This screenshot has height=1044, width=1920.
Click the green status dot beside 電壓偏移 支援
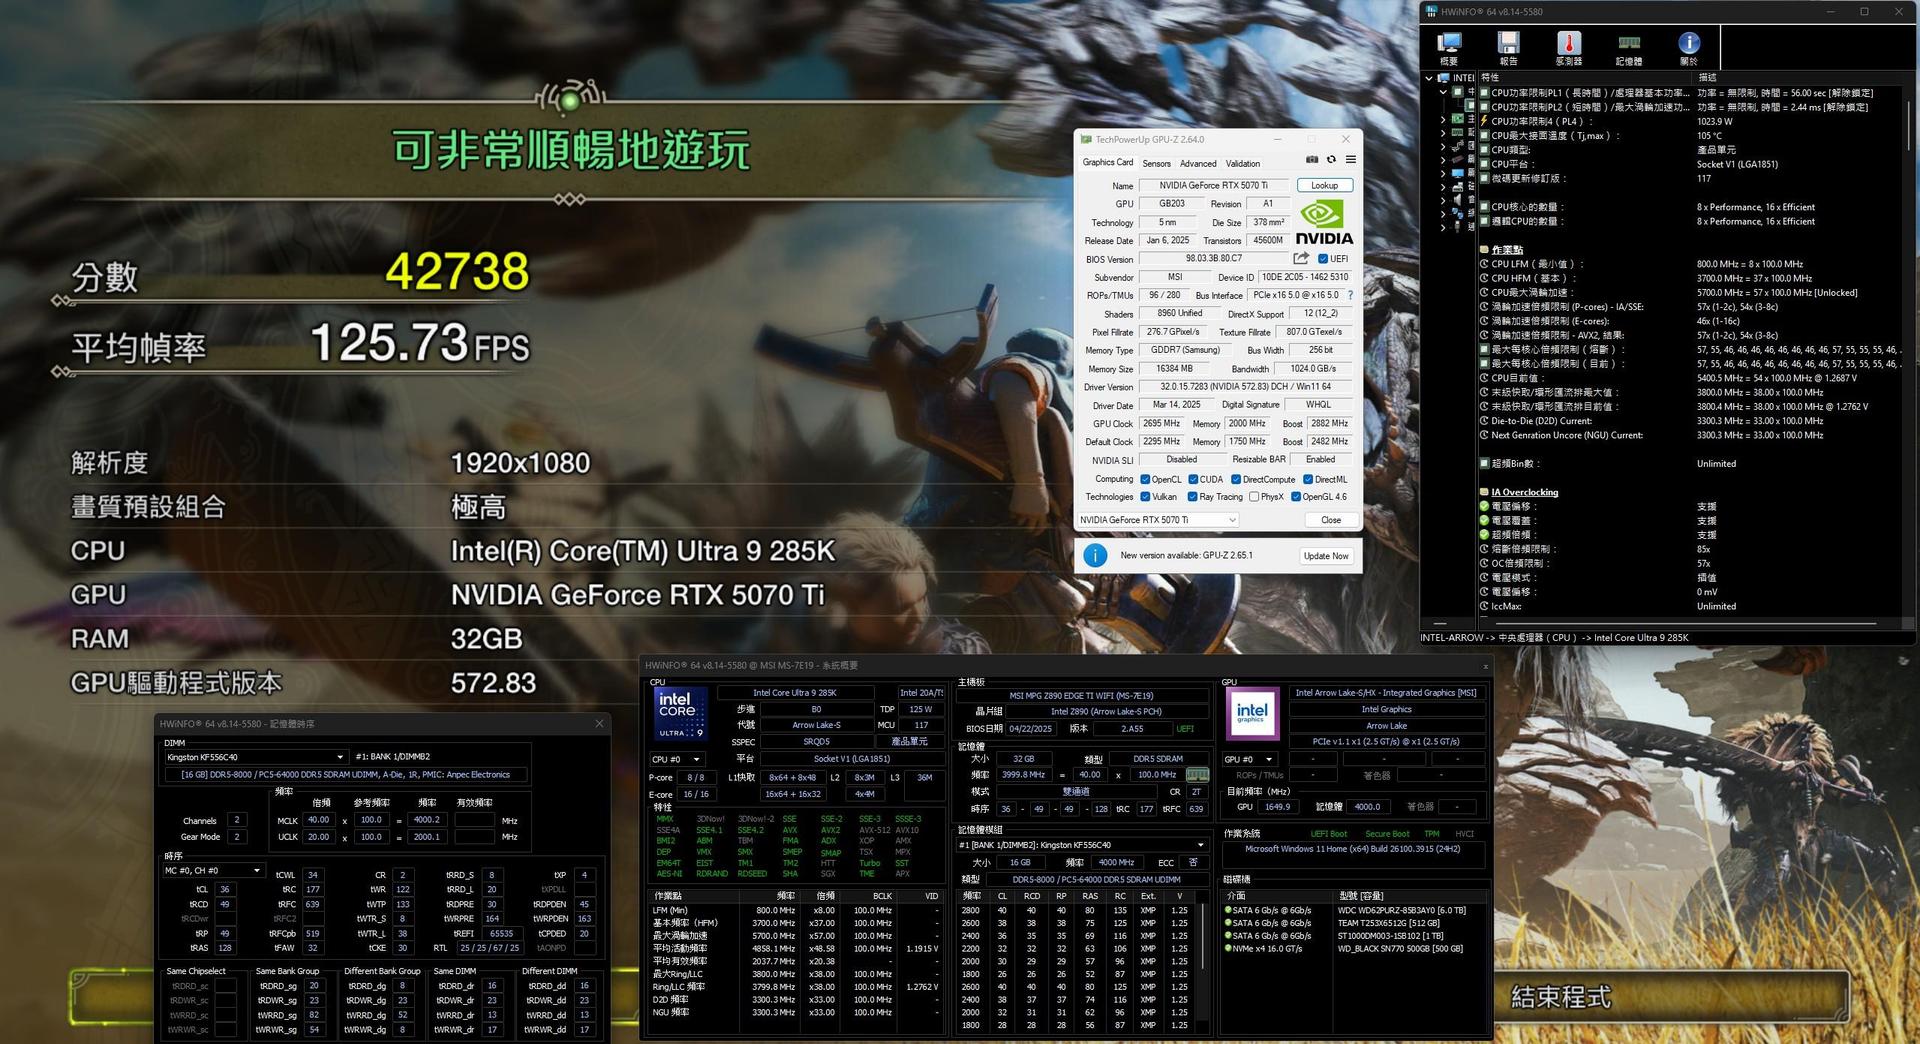(1484, 506)
